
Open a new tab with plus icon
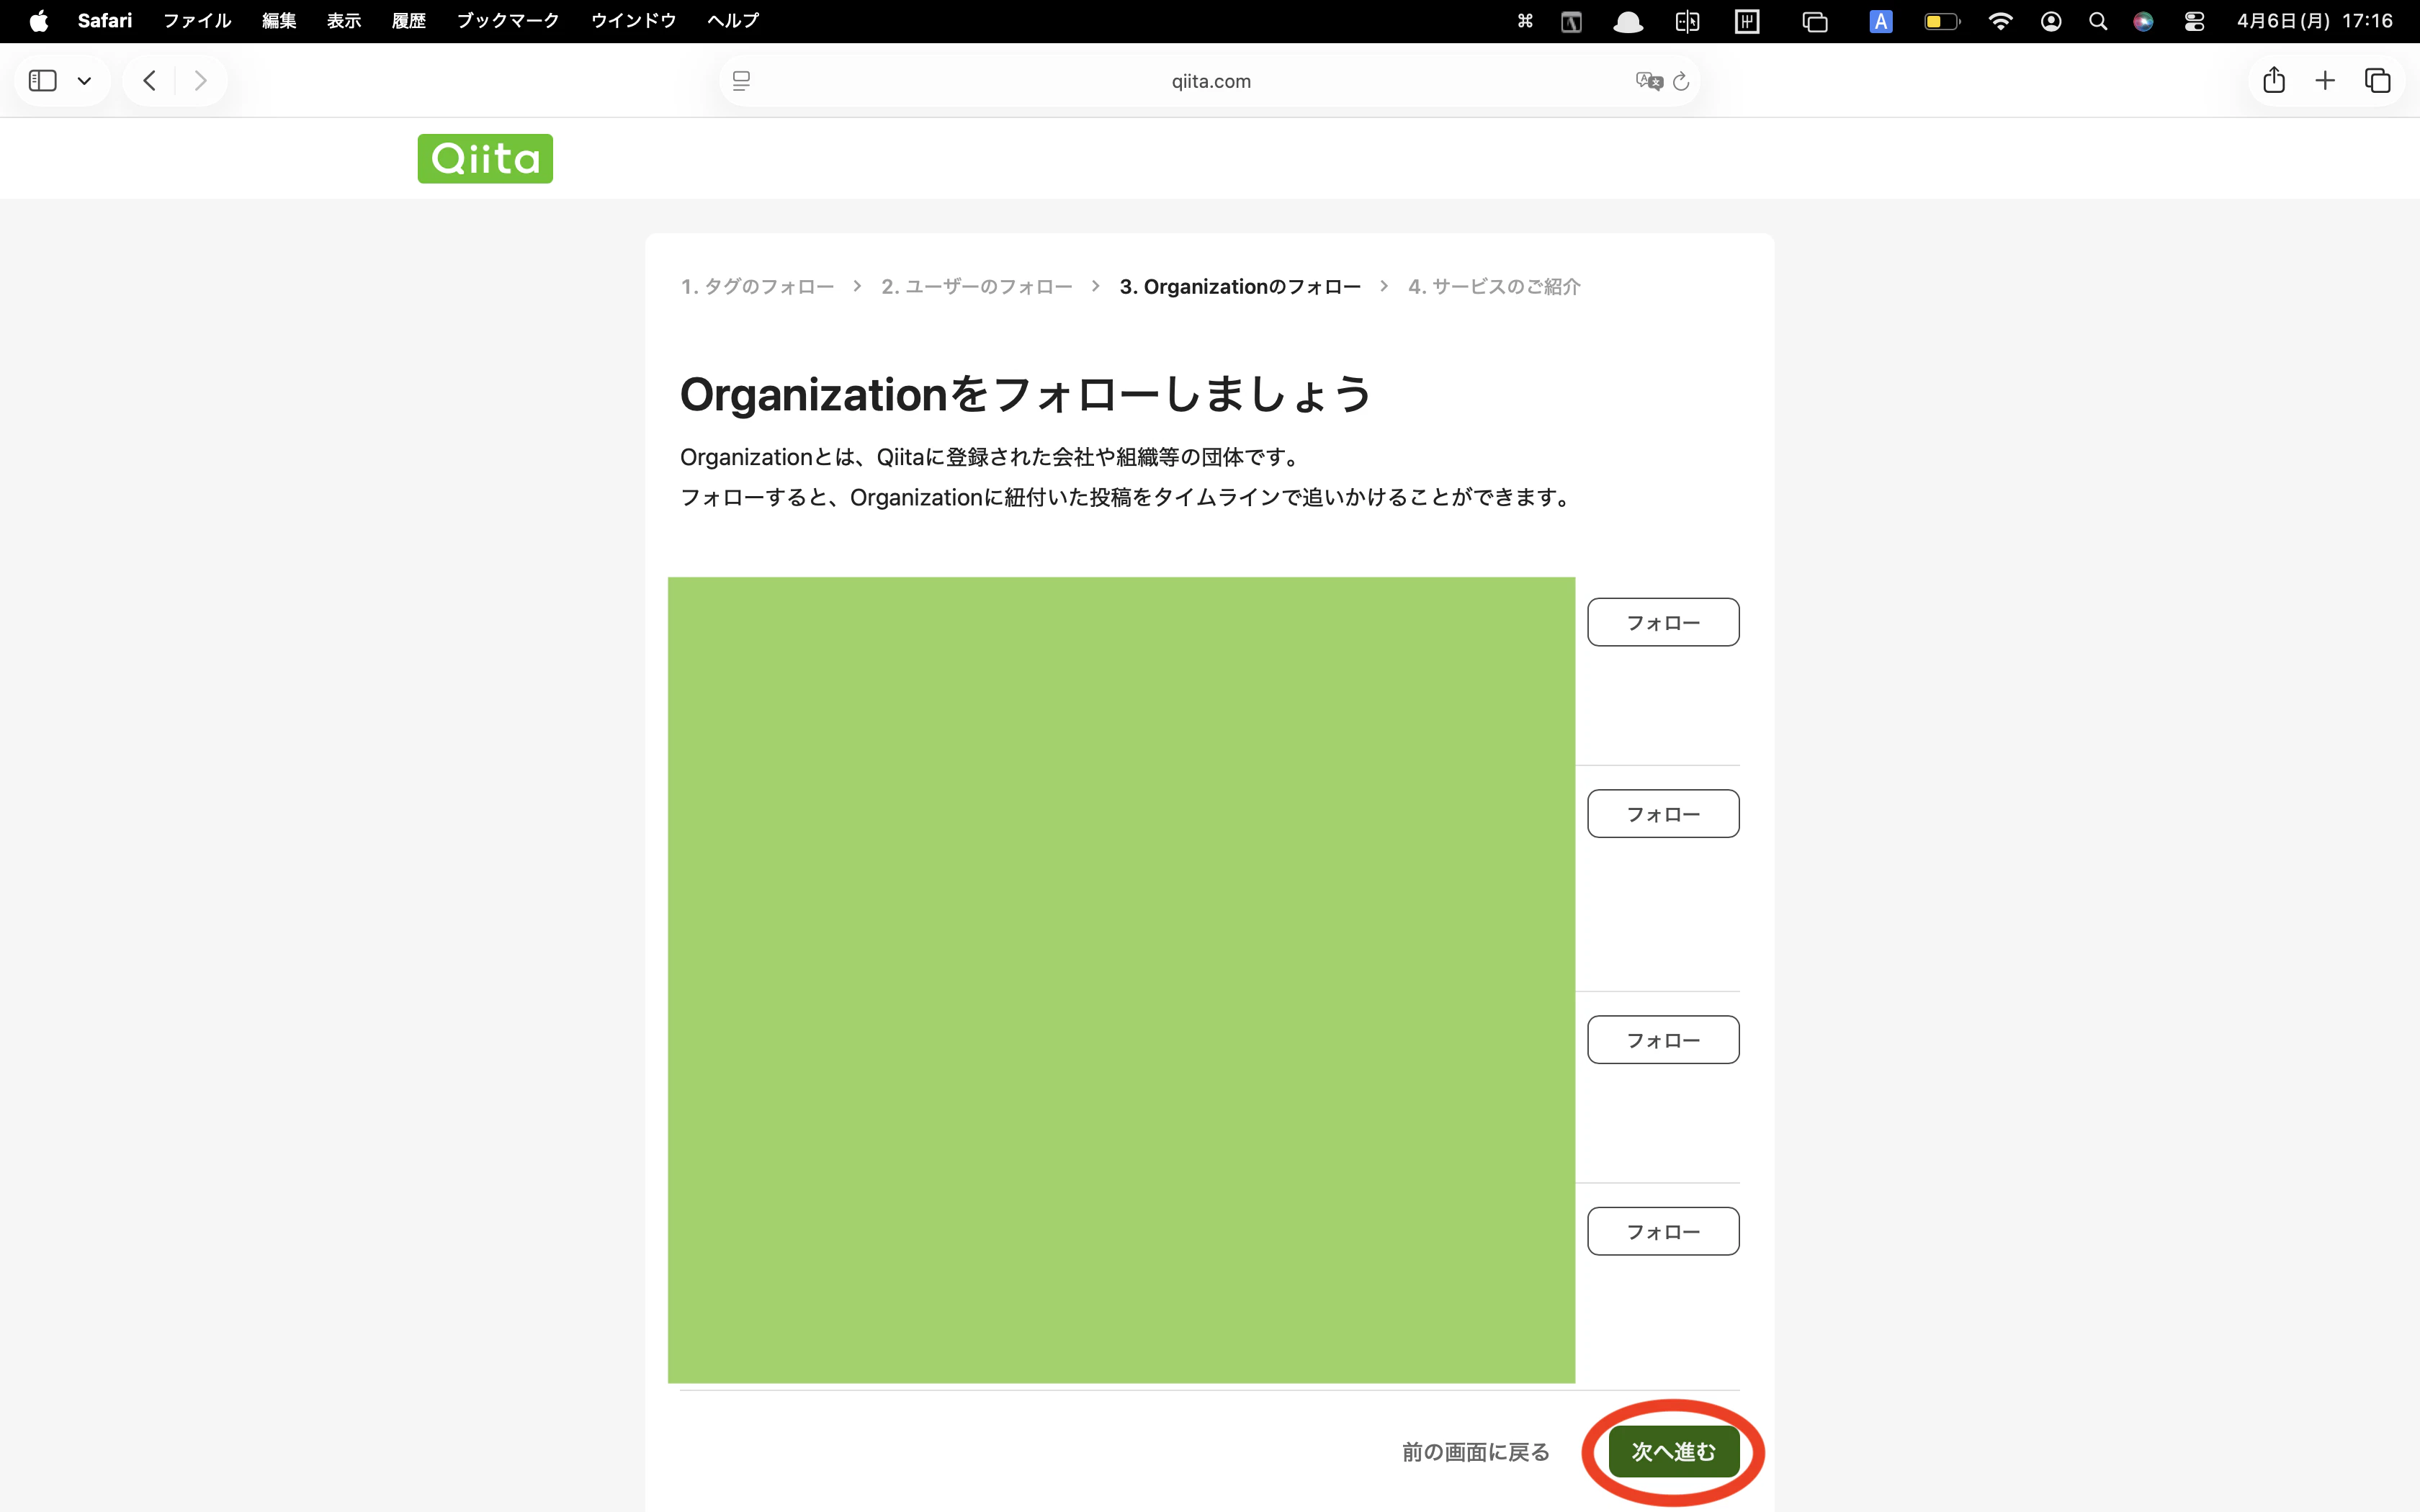pyautogui.click(x=2325, y=81)
